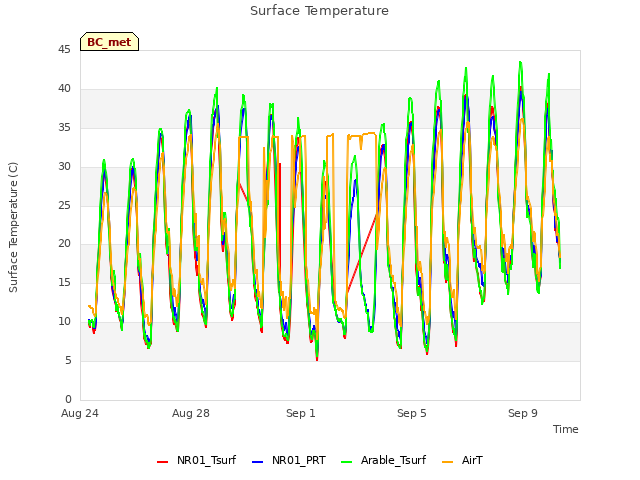Click the red diagonal NR01_Tsurf gap line
Screen dimensions: 640x480
(362, 254)
